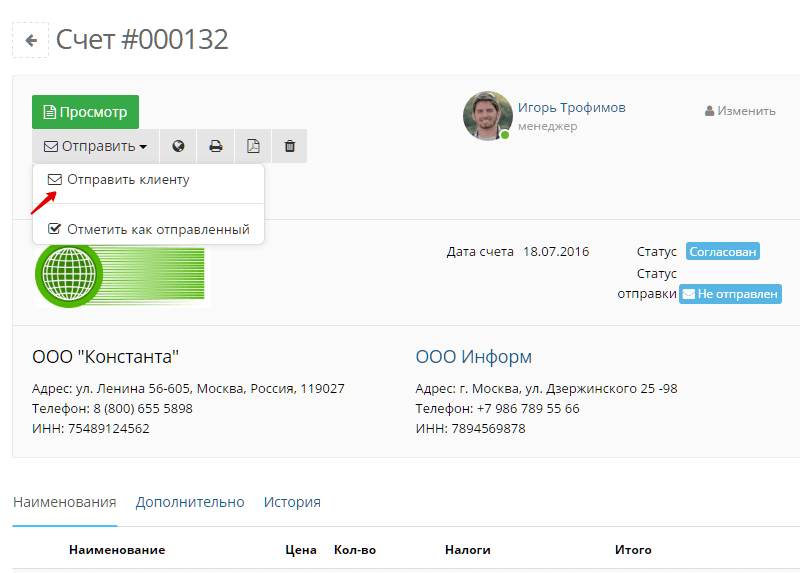The width and height of the screenshot is (800, 573).
Task: Click Изменить to change manager
Action: pyautogui.click(x=740, y=111)
